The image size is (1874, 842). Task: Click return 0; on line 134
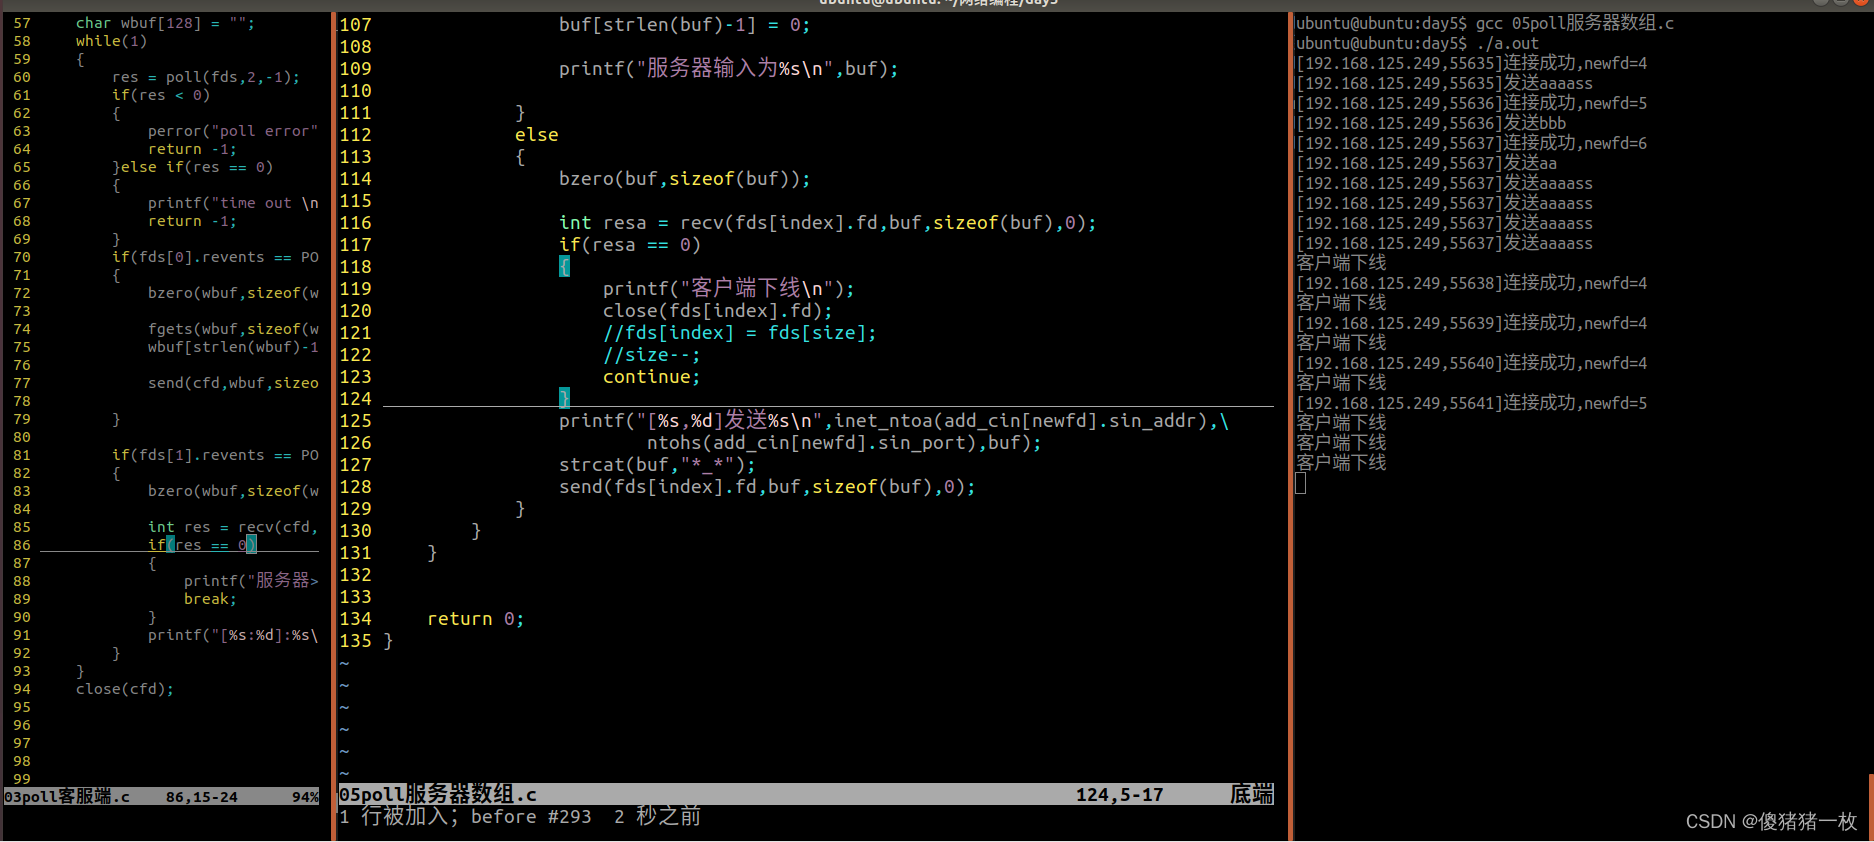[475, 619]
